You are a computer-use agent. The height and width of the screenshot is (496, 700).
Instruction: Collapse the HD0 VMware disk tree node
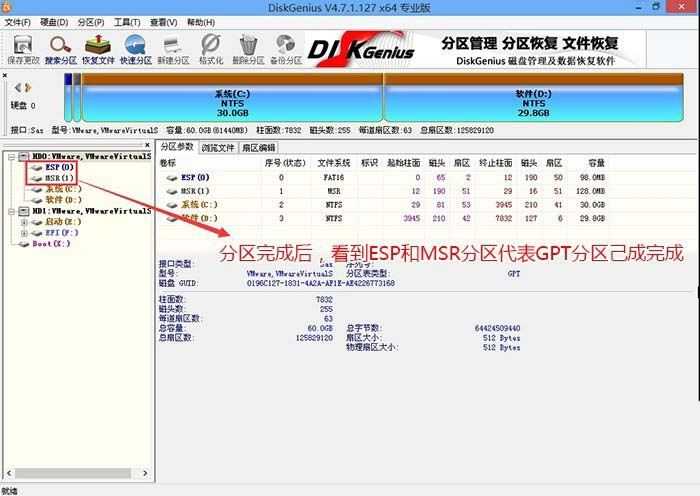10,157
